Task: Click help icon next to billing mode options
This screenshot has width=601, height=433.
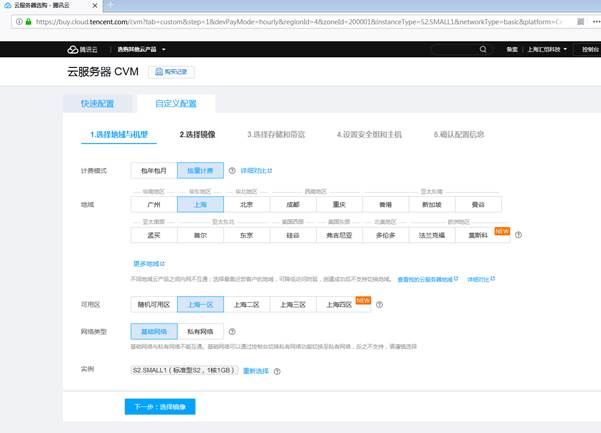Action: click(232, 171)
